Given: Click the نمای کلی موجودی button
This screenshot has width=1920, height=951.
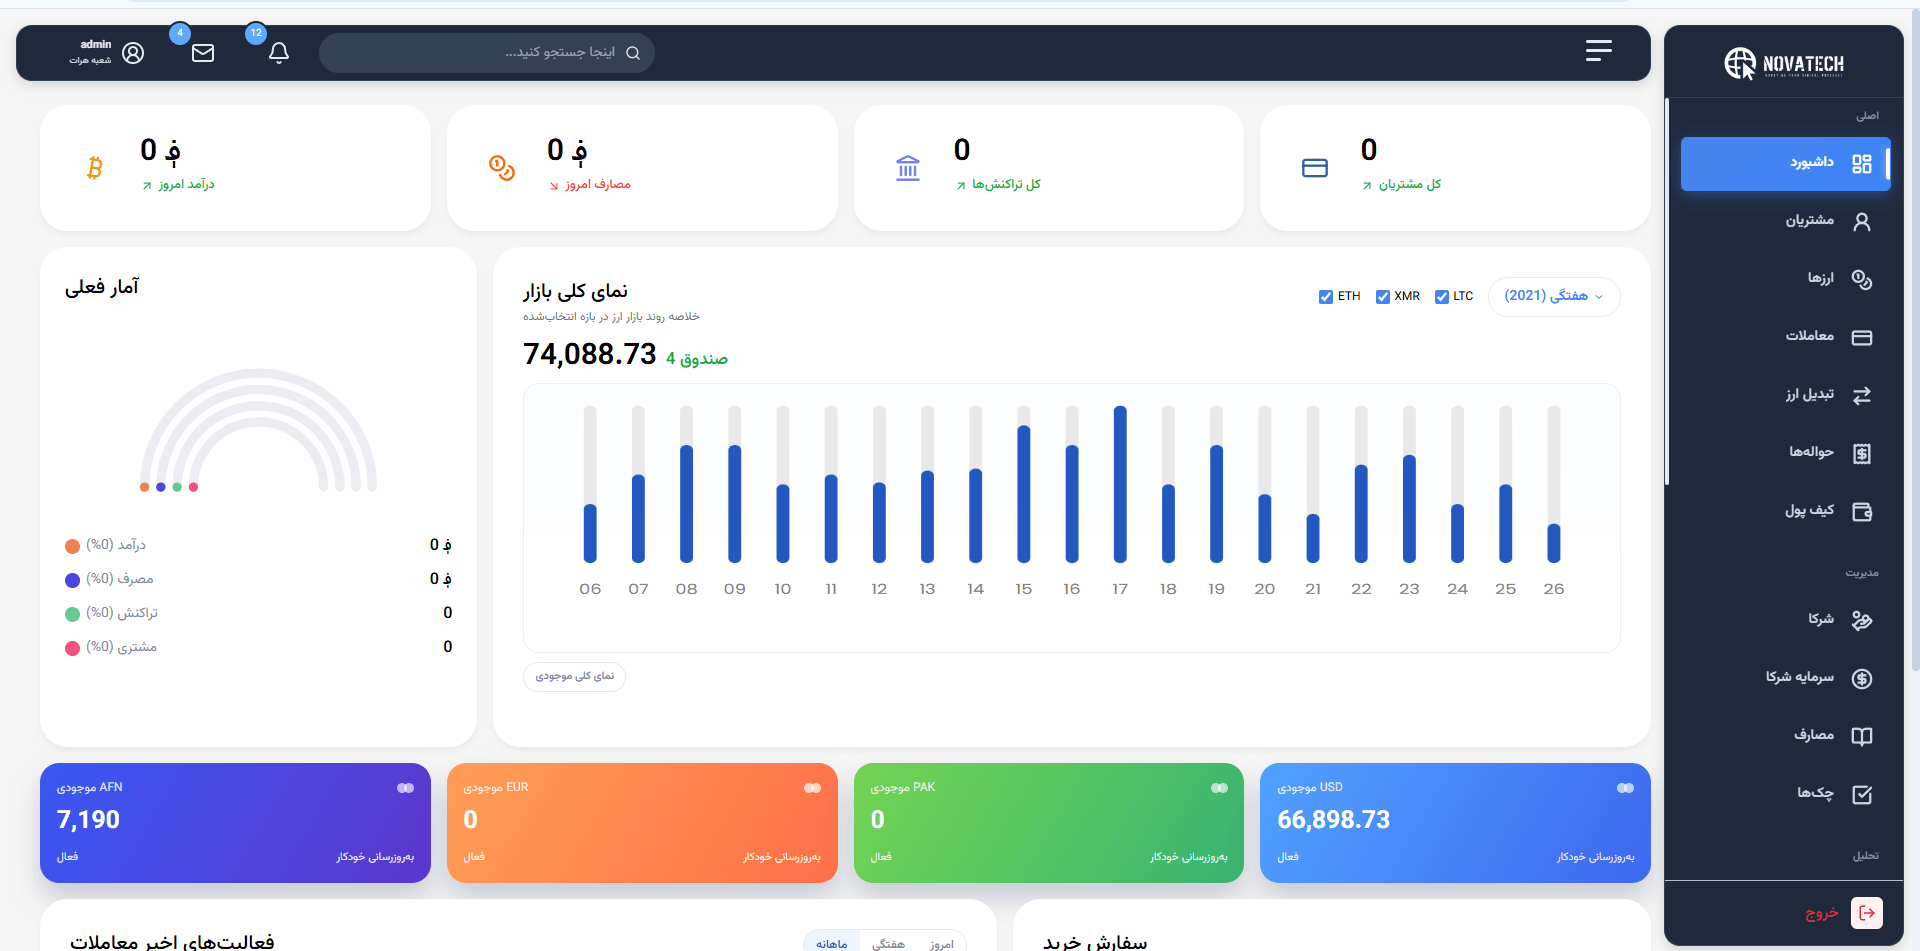Looking at the screenshot, I should pos(574,677).
